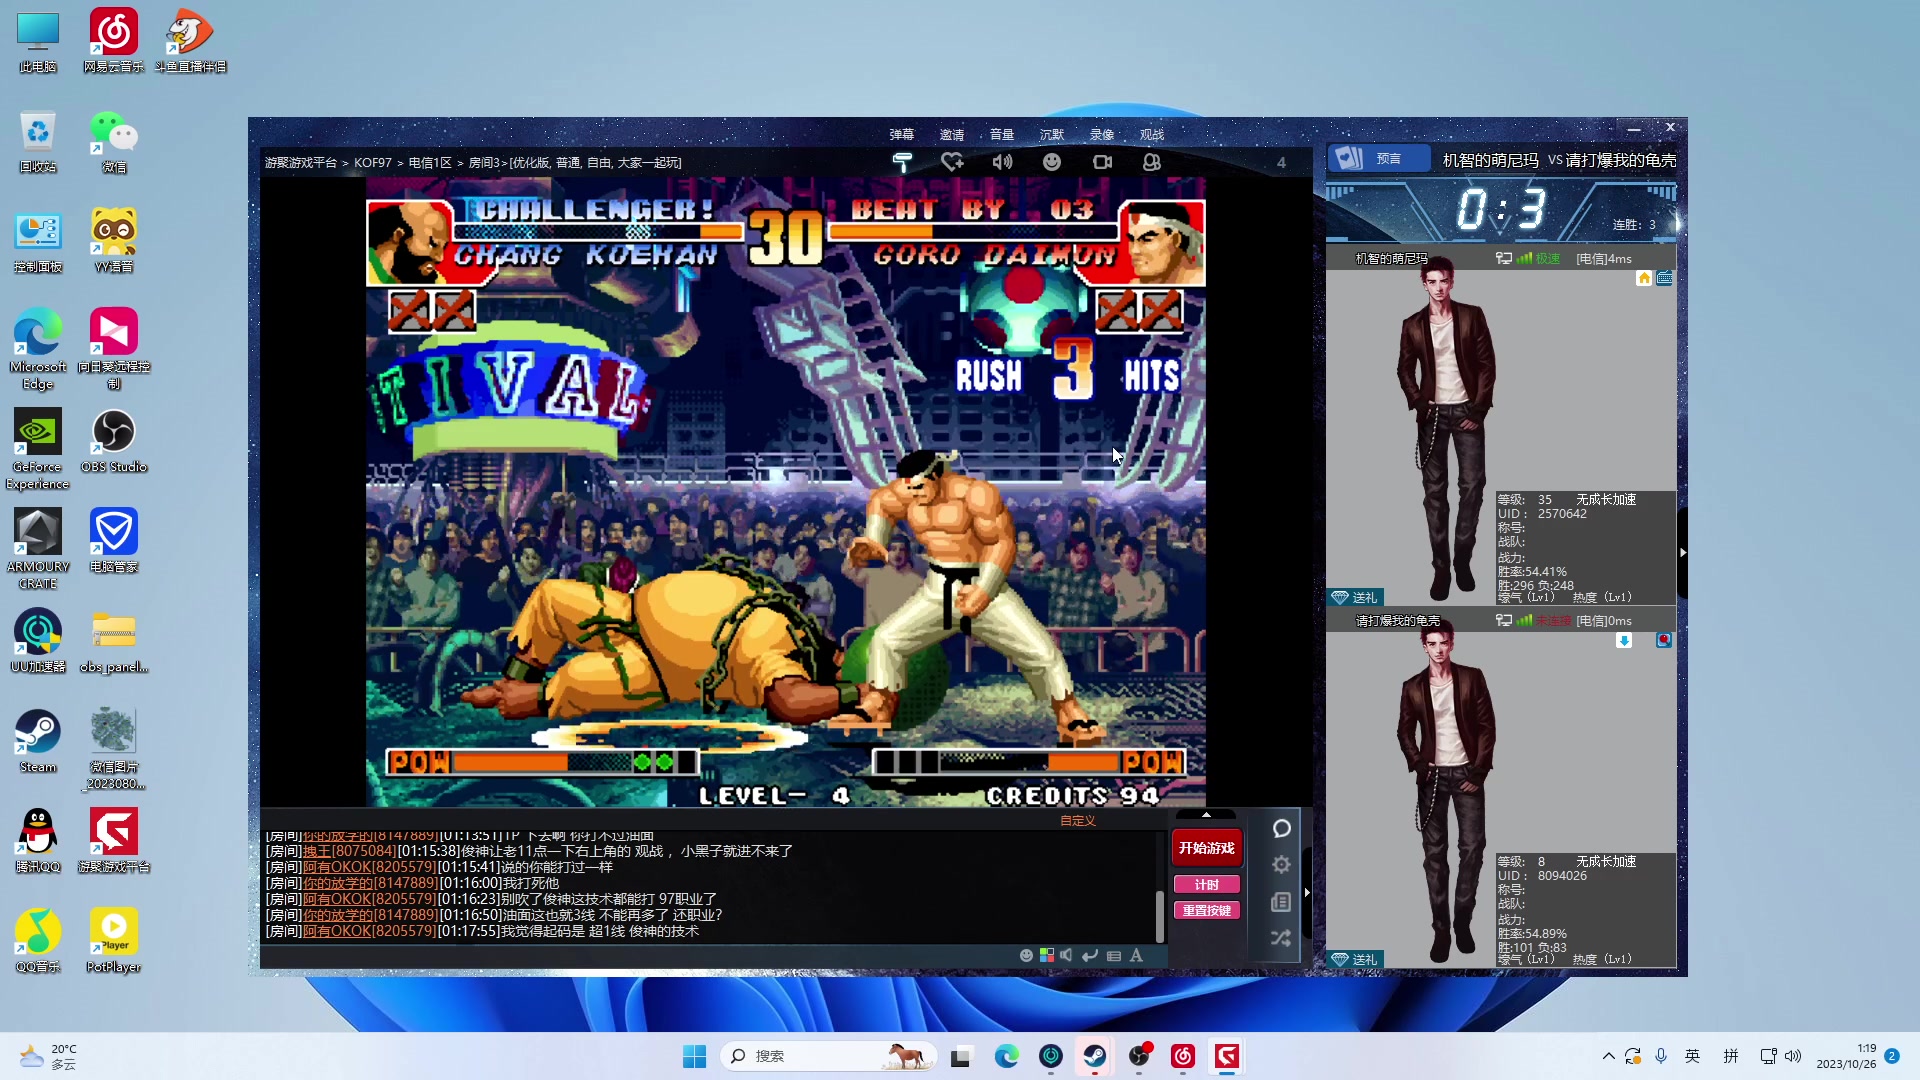Click the shuffle arrows icon
The image size is (1920, 1080).
point(1281,938)
